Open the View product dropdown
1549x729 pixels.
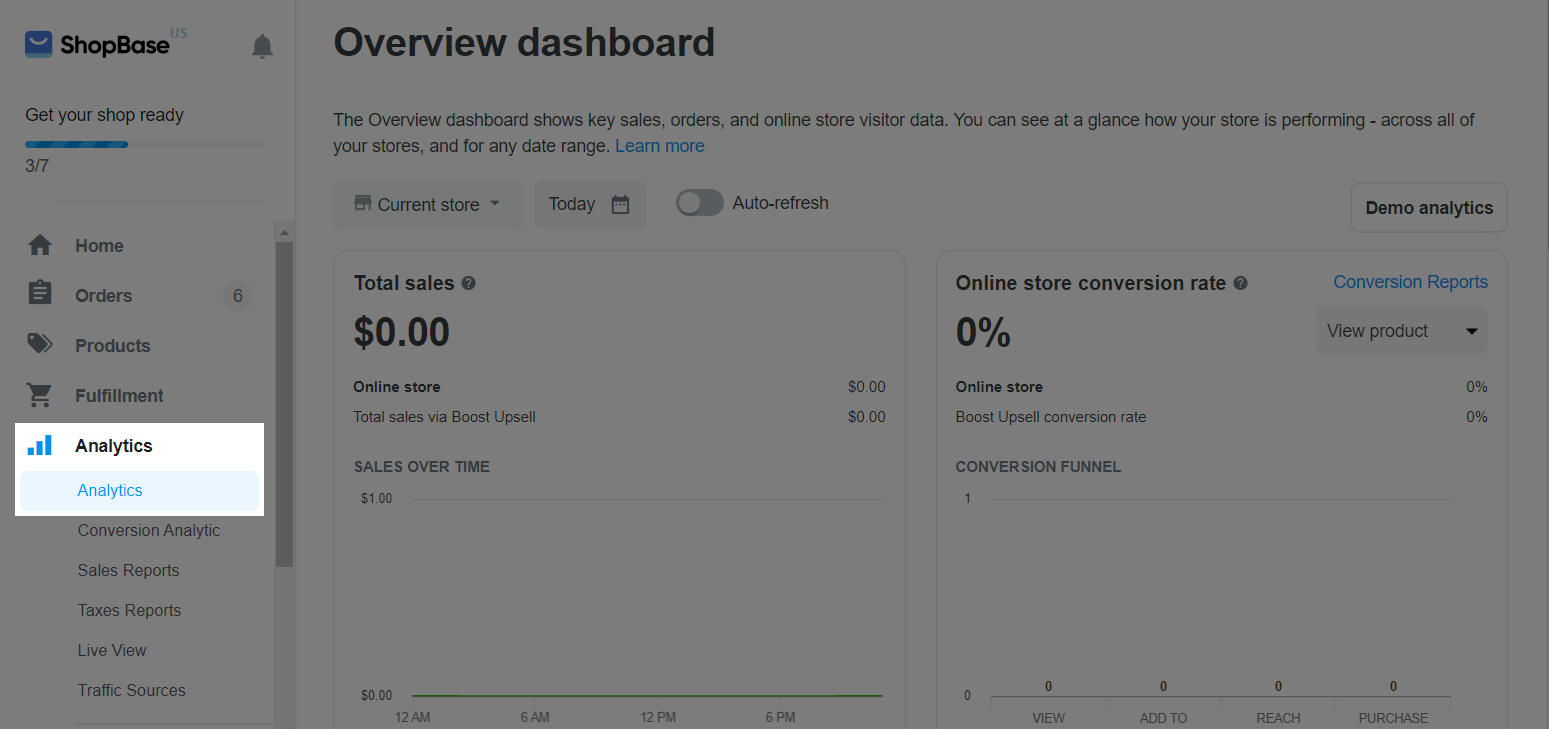(1401, 331)
